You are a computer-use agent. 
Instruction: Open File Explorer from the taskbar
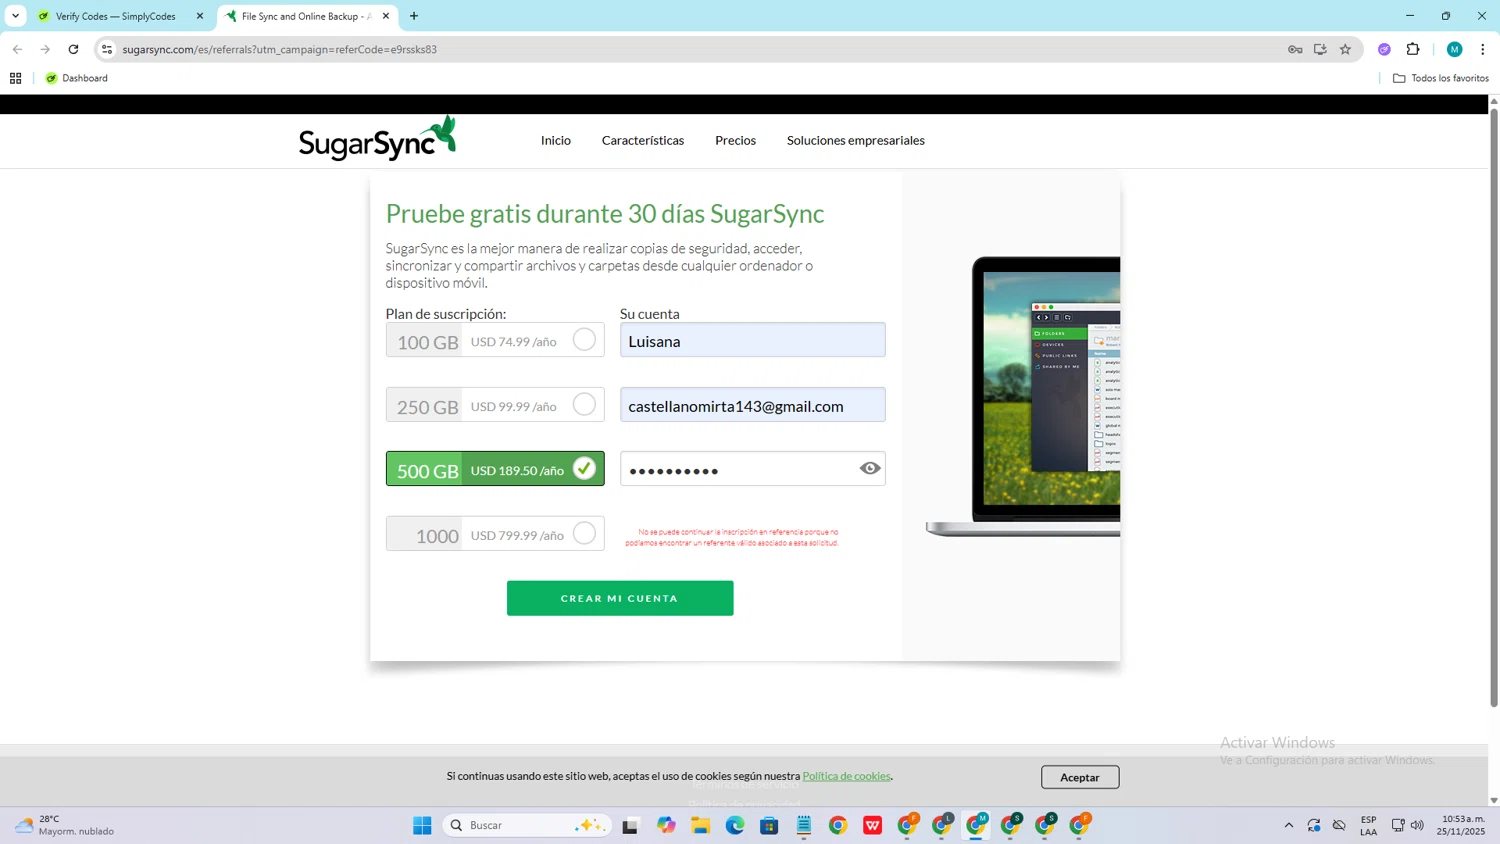tap(700, 825)
